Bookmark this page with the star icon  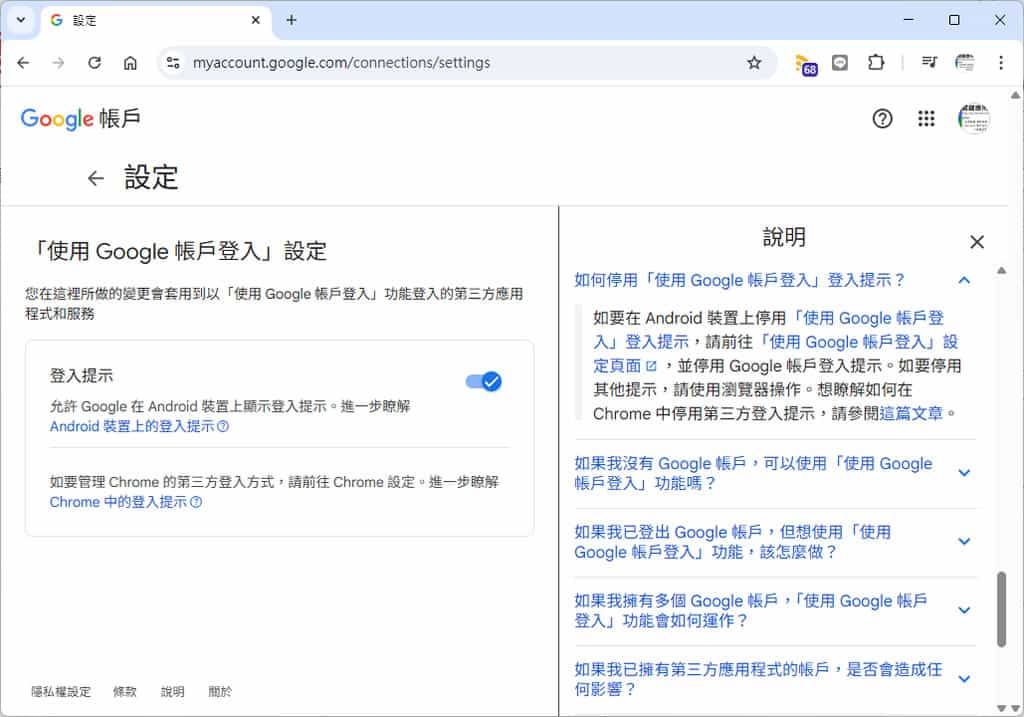[x=754, y=63]
